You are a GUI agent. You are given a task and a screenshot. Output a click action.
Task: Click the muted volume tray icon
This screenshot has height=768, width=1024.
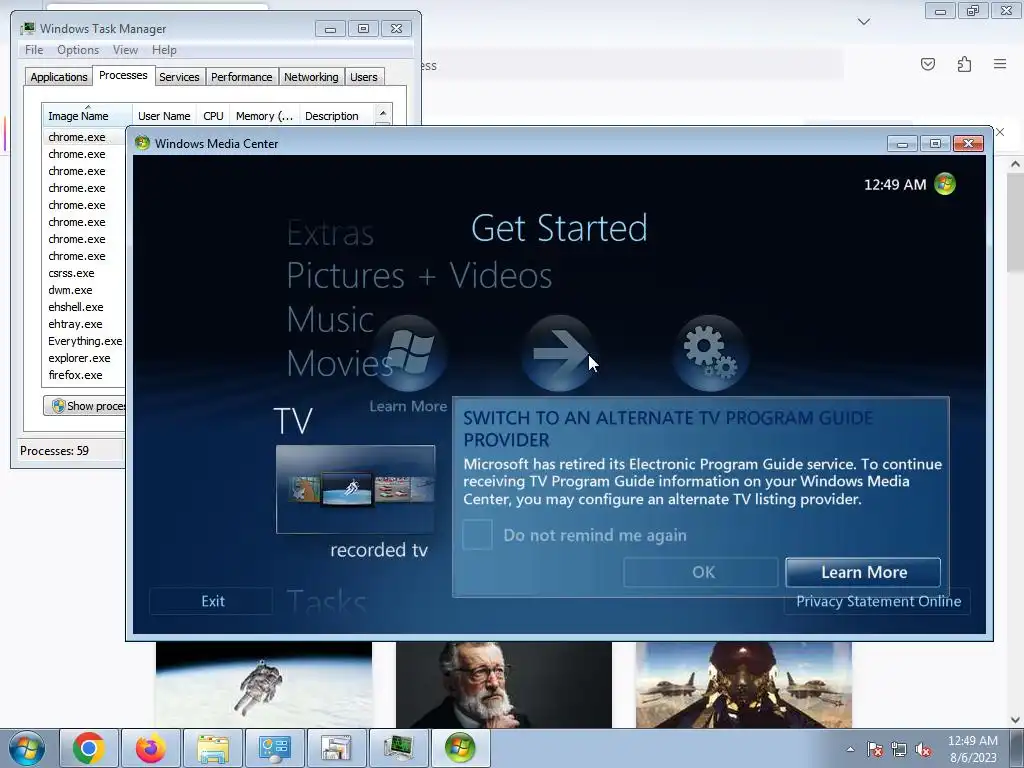[923, 749]
